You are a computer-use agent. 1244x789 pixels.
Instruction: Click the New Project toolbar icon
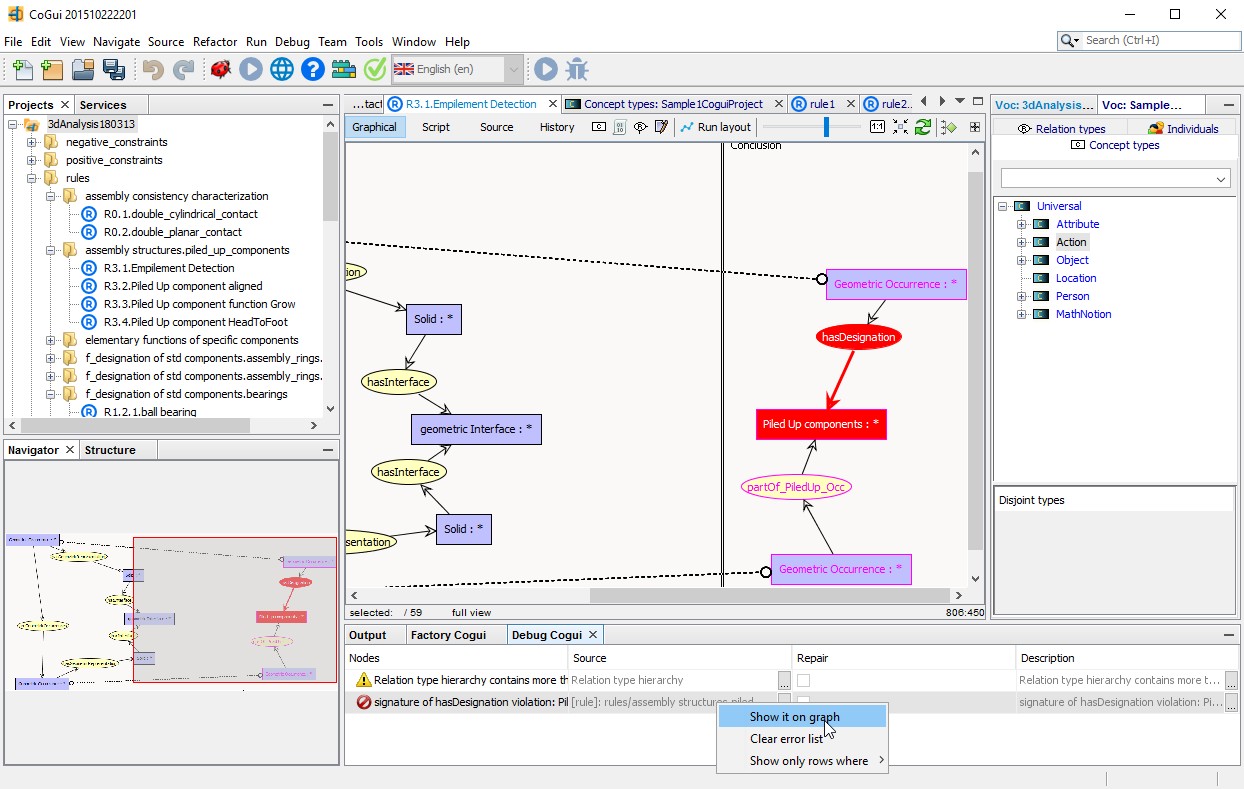click(52, 69)
